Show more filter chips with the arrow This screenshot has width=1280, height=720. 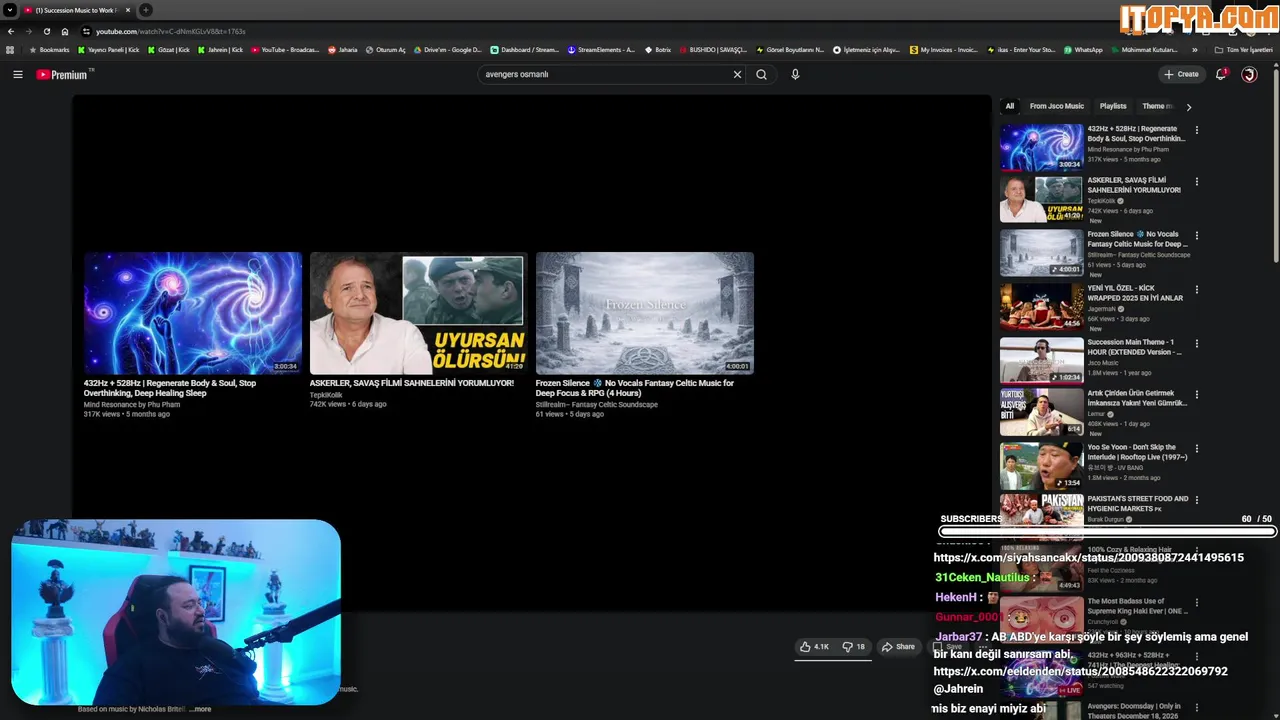pos(1188,106)
